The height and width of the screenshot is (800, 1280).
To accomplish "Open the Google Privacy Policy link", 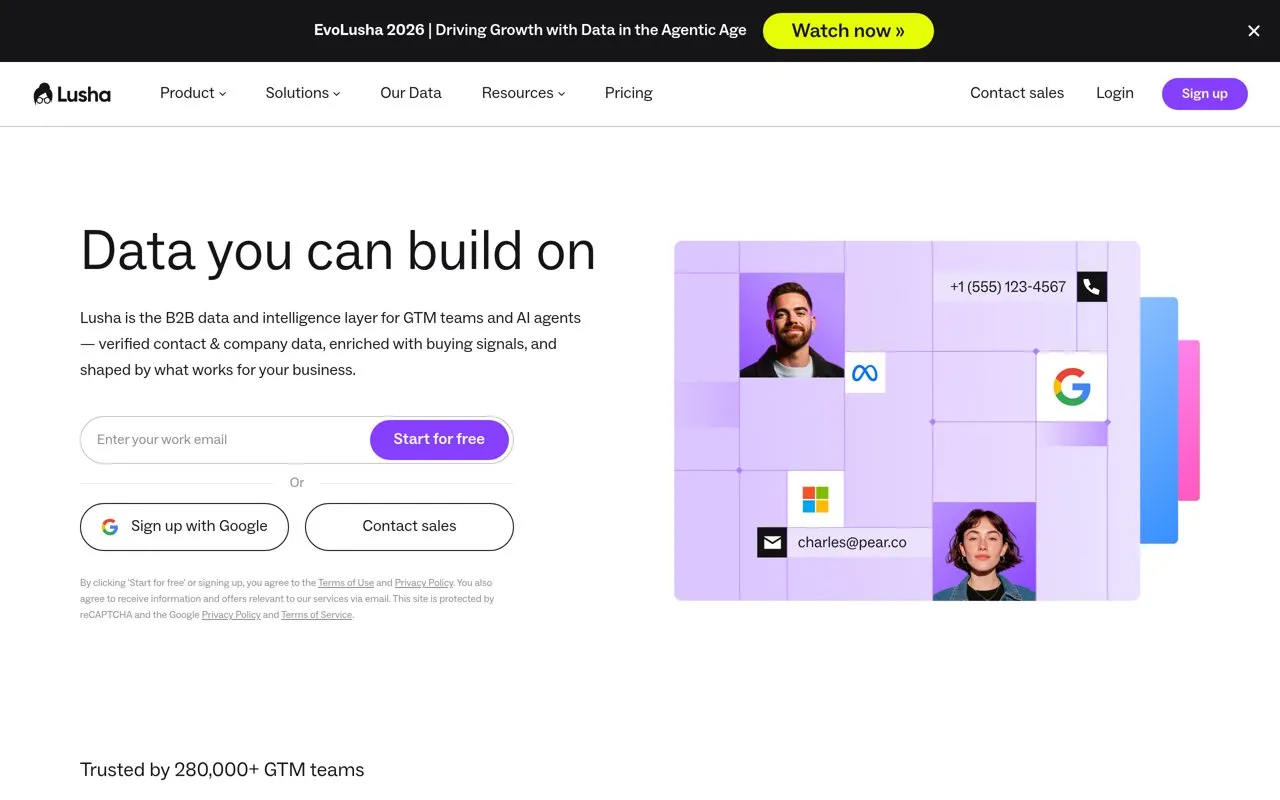I will point(231,615).
